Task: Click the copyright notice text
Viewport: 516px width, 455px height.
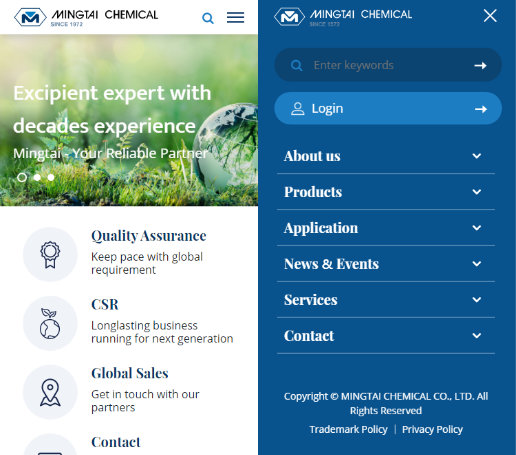Action: click(386, 403)
